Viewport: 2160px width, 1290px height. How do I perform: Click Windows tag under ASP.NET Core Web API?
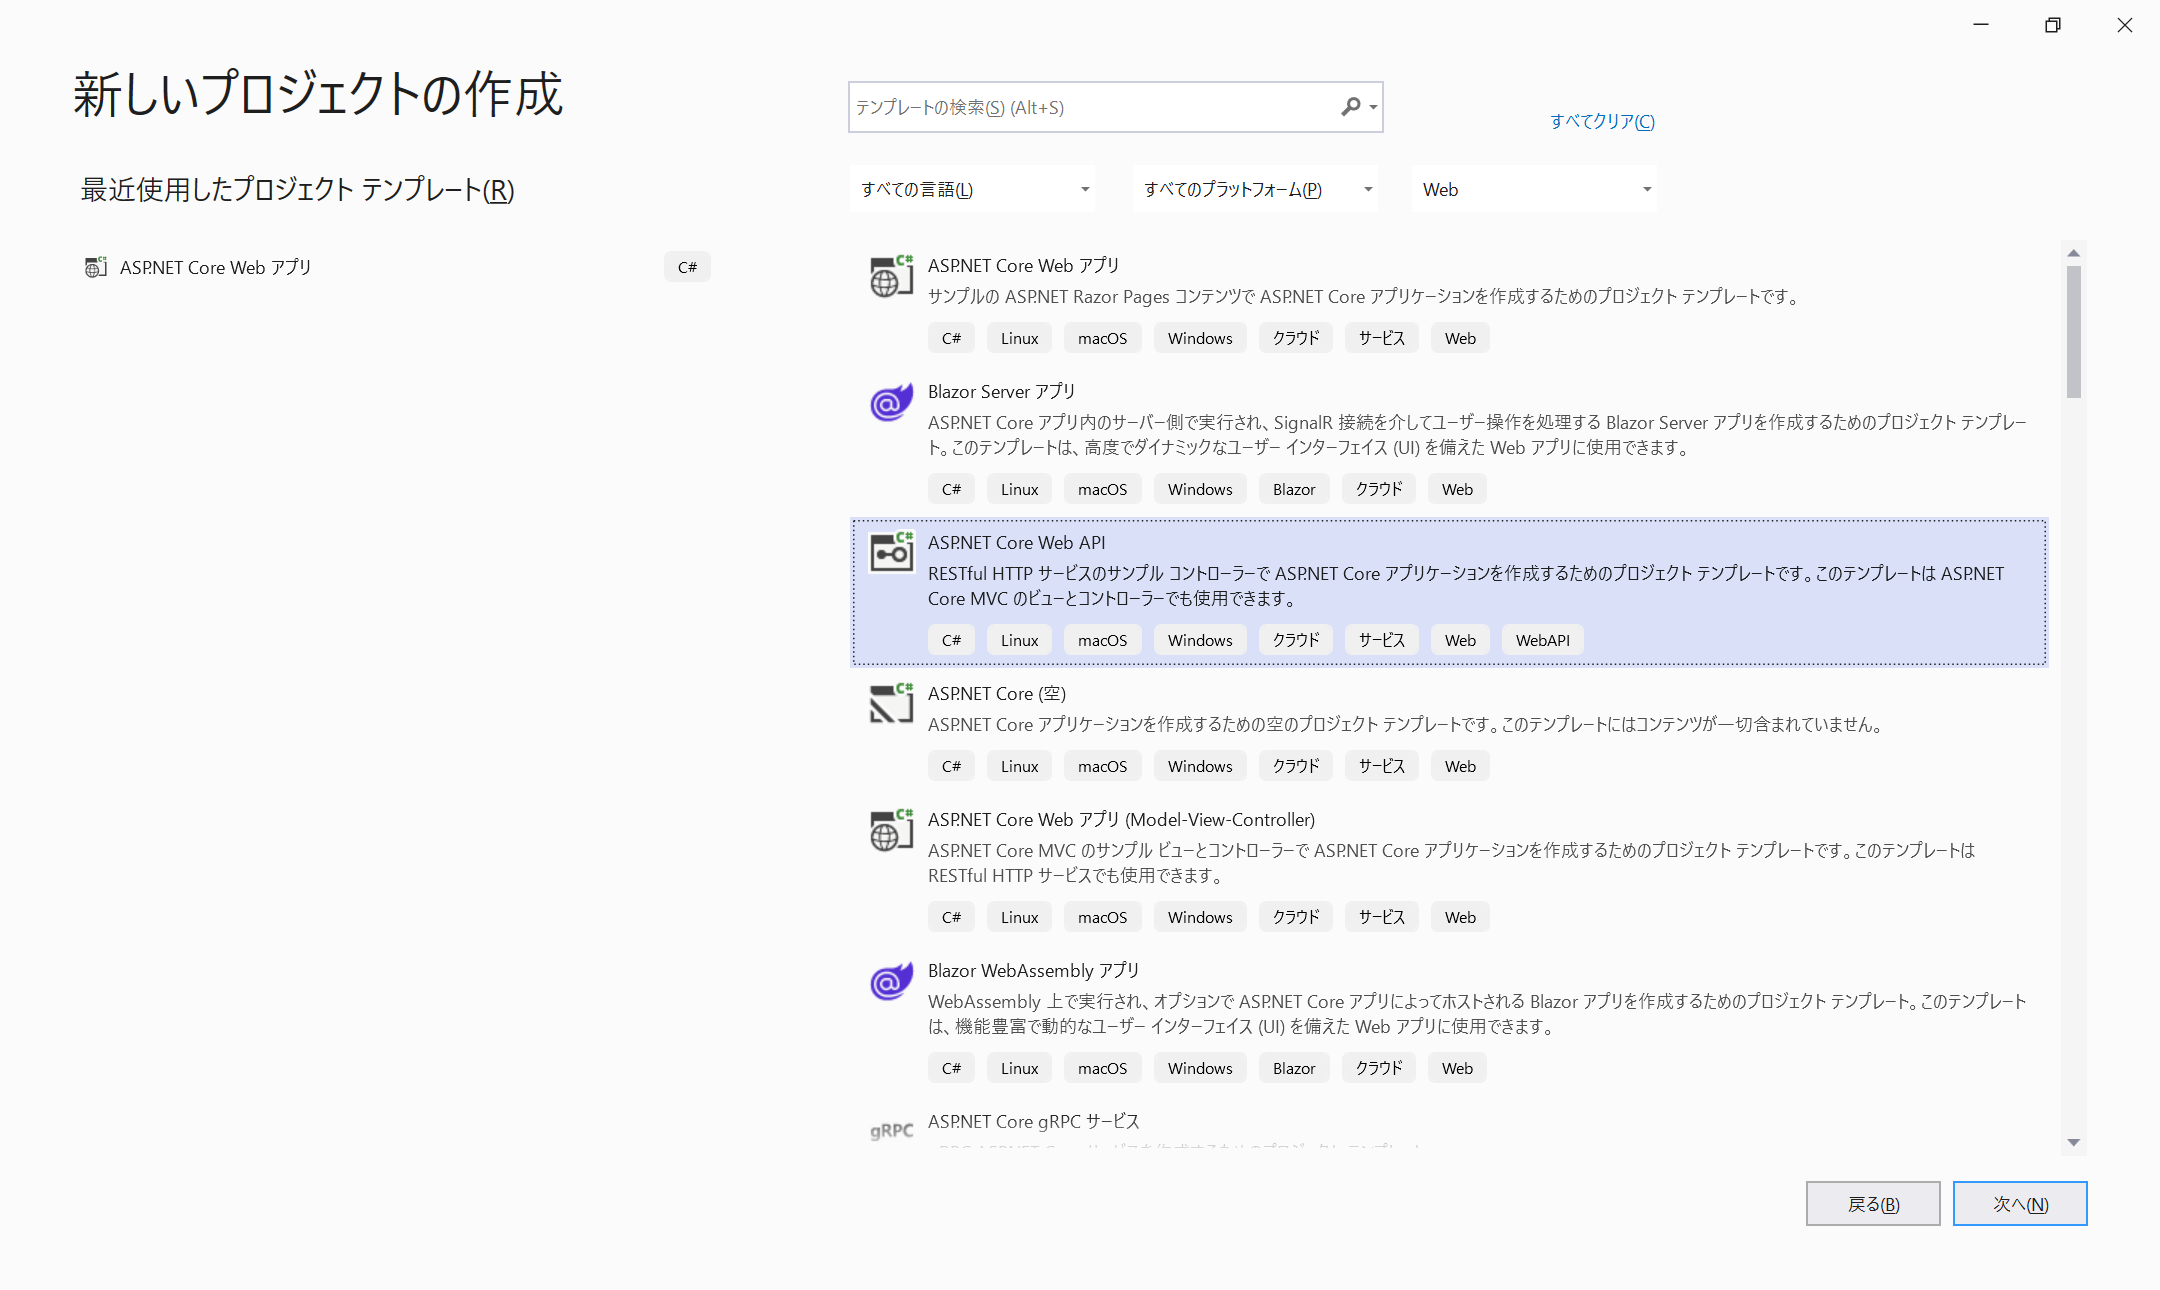point(1200,640)
